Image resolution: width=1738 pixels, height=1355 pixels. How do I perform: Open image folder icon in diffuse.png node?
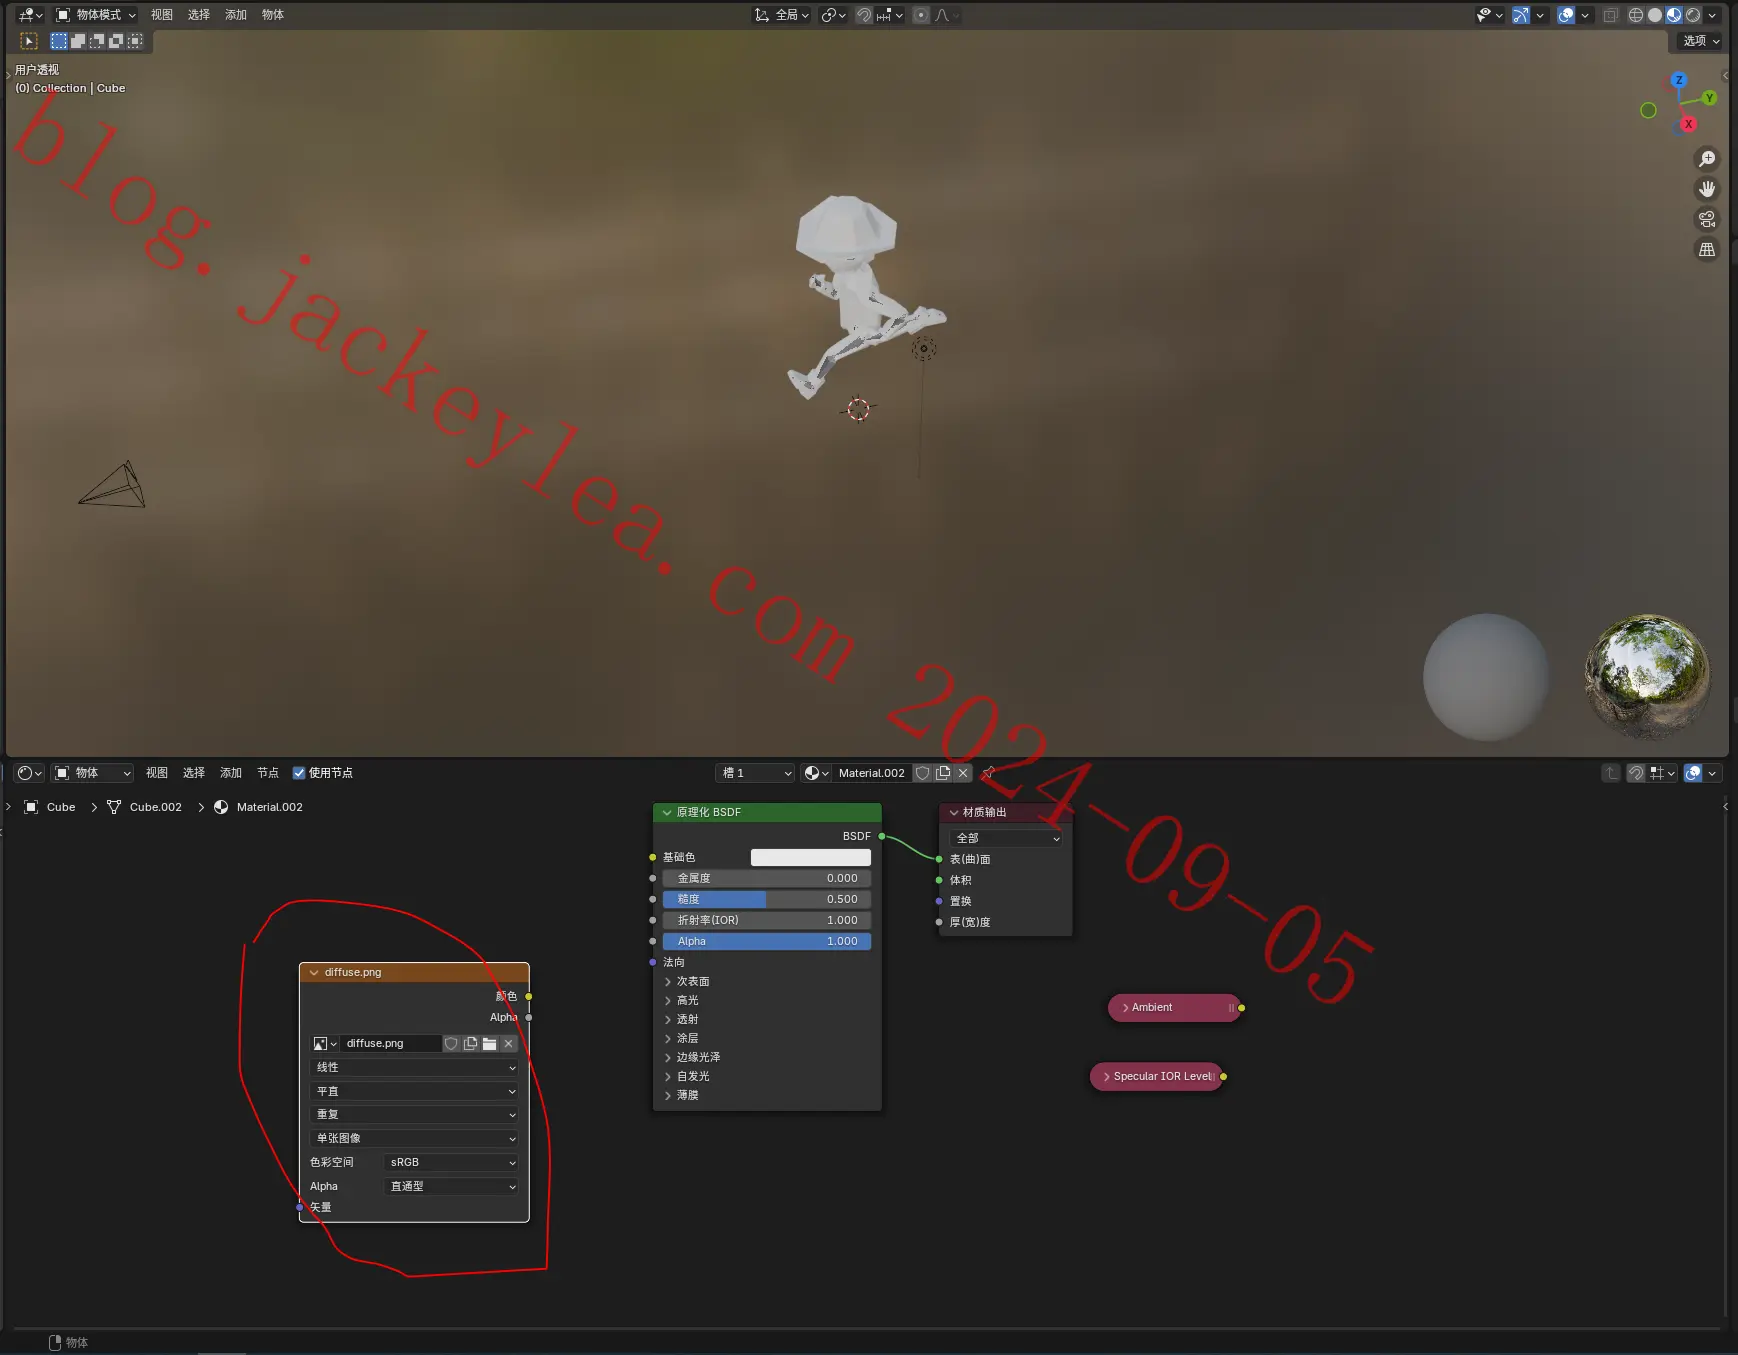489,1043
